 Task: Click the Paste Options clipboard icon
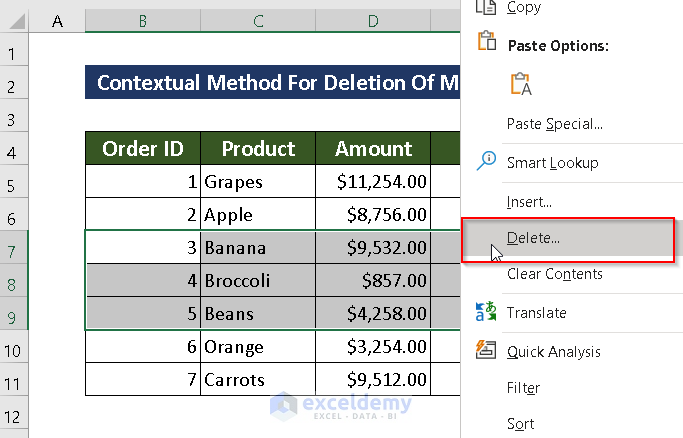487,42
